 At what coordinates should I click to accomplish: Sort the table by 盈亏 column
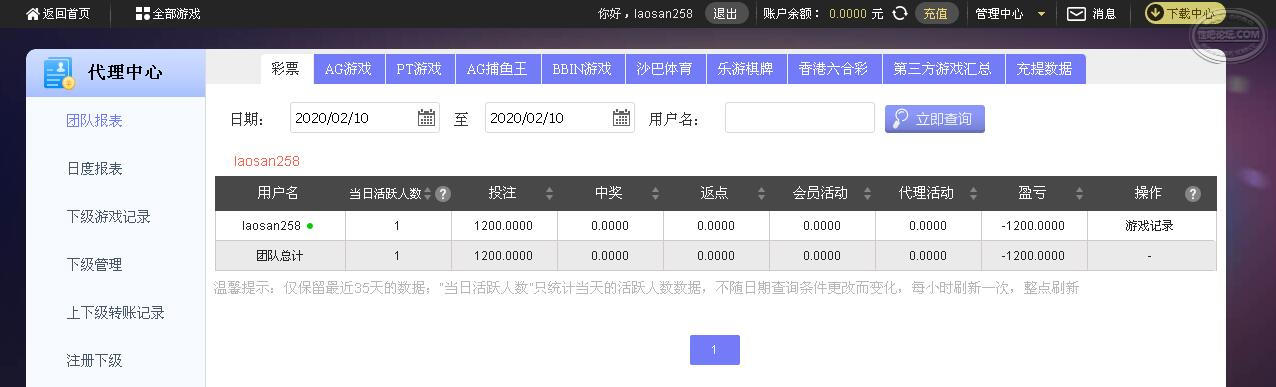click(1079, 194)
